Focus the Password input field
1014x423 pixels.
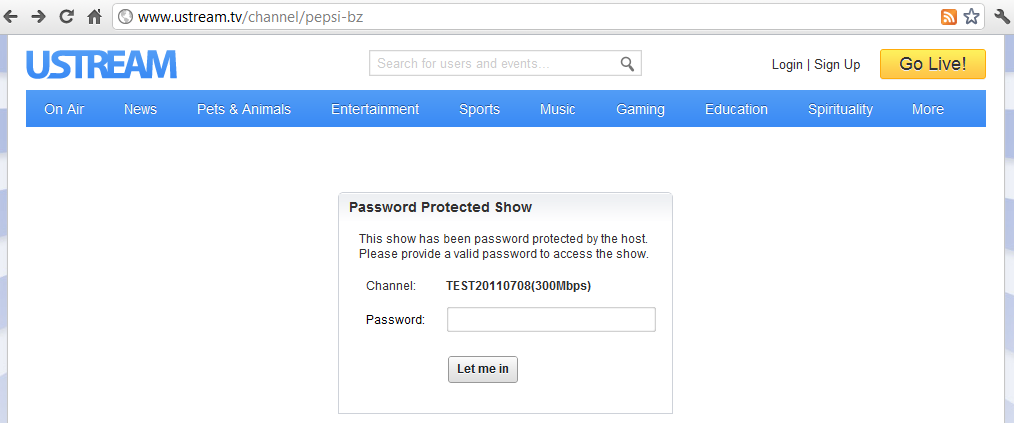click(551, 320)
